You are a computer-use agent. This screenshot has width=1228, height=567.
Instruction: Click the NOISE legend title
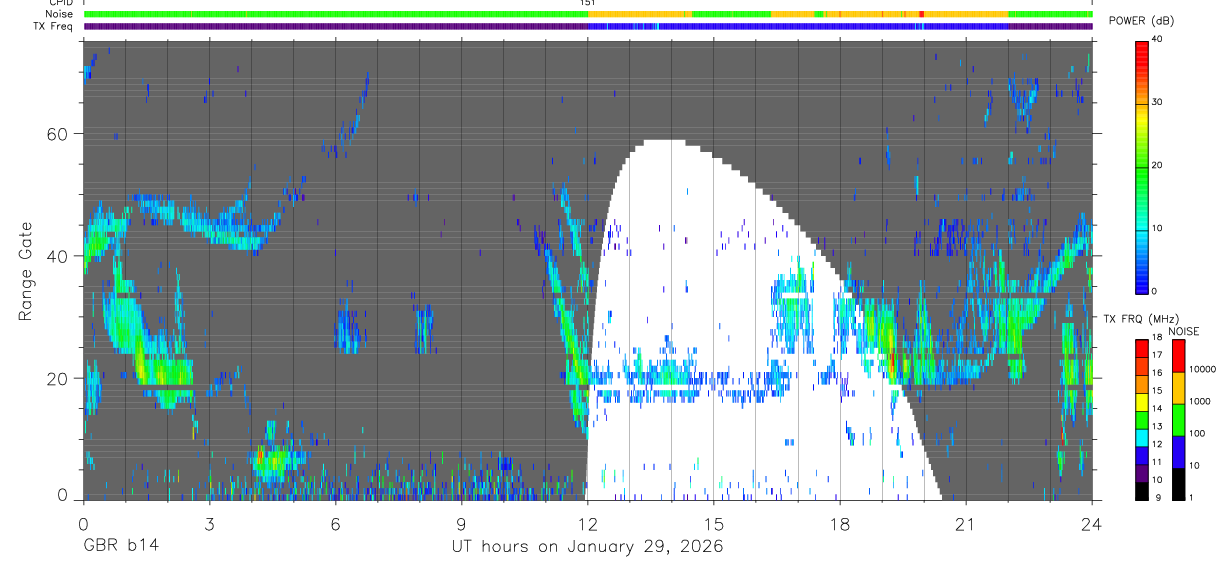click(x=1185, y=331)
